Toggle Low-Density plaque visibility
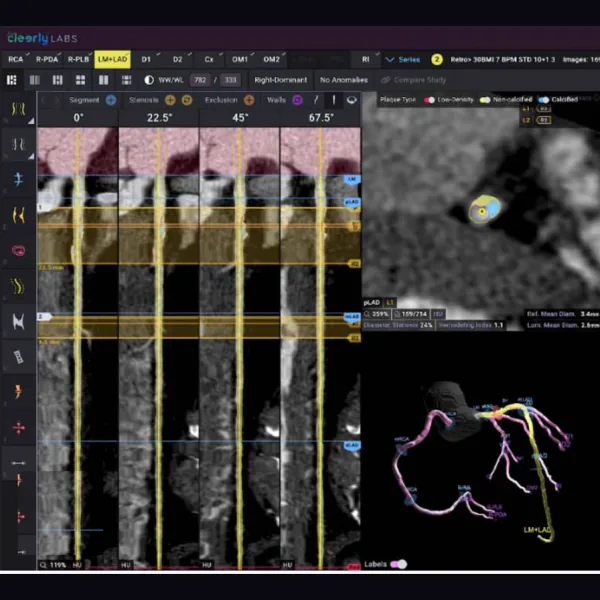This screenshot has width=600, height=600. pyautogui.click(x=429, y=100)
